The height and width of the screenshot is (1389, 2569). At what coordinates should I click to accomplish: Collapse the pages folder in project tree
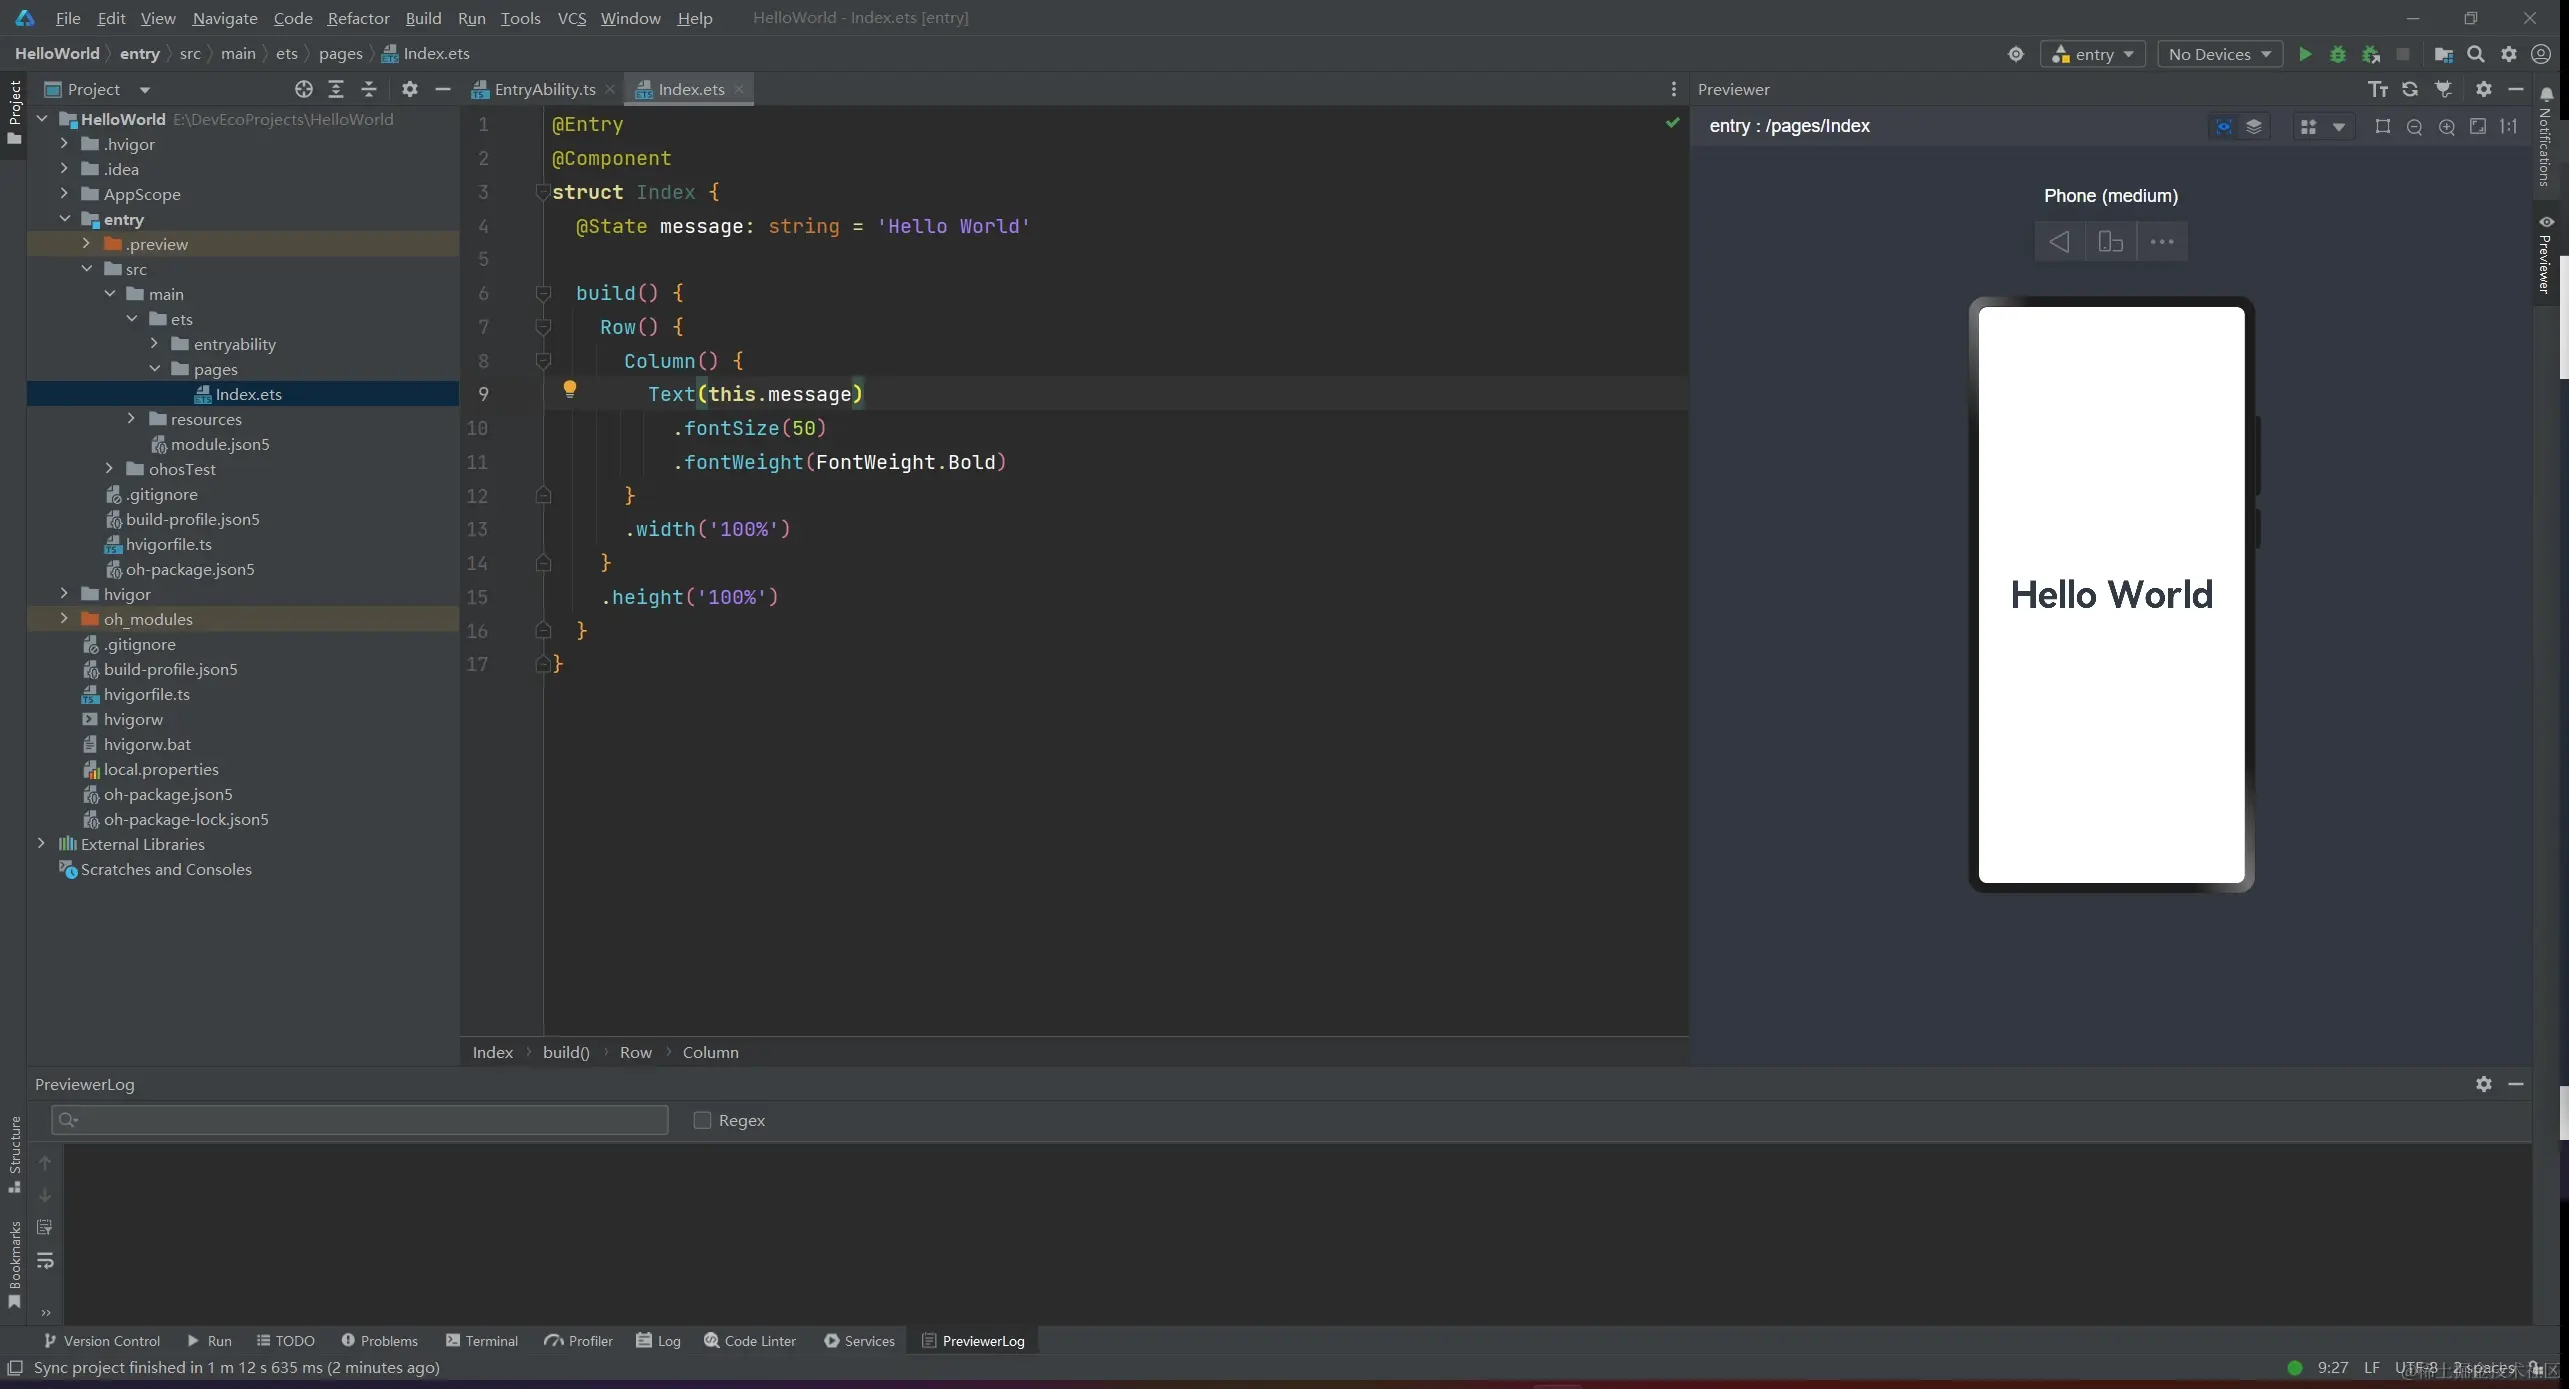(x=155, y=369)
